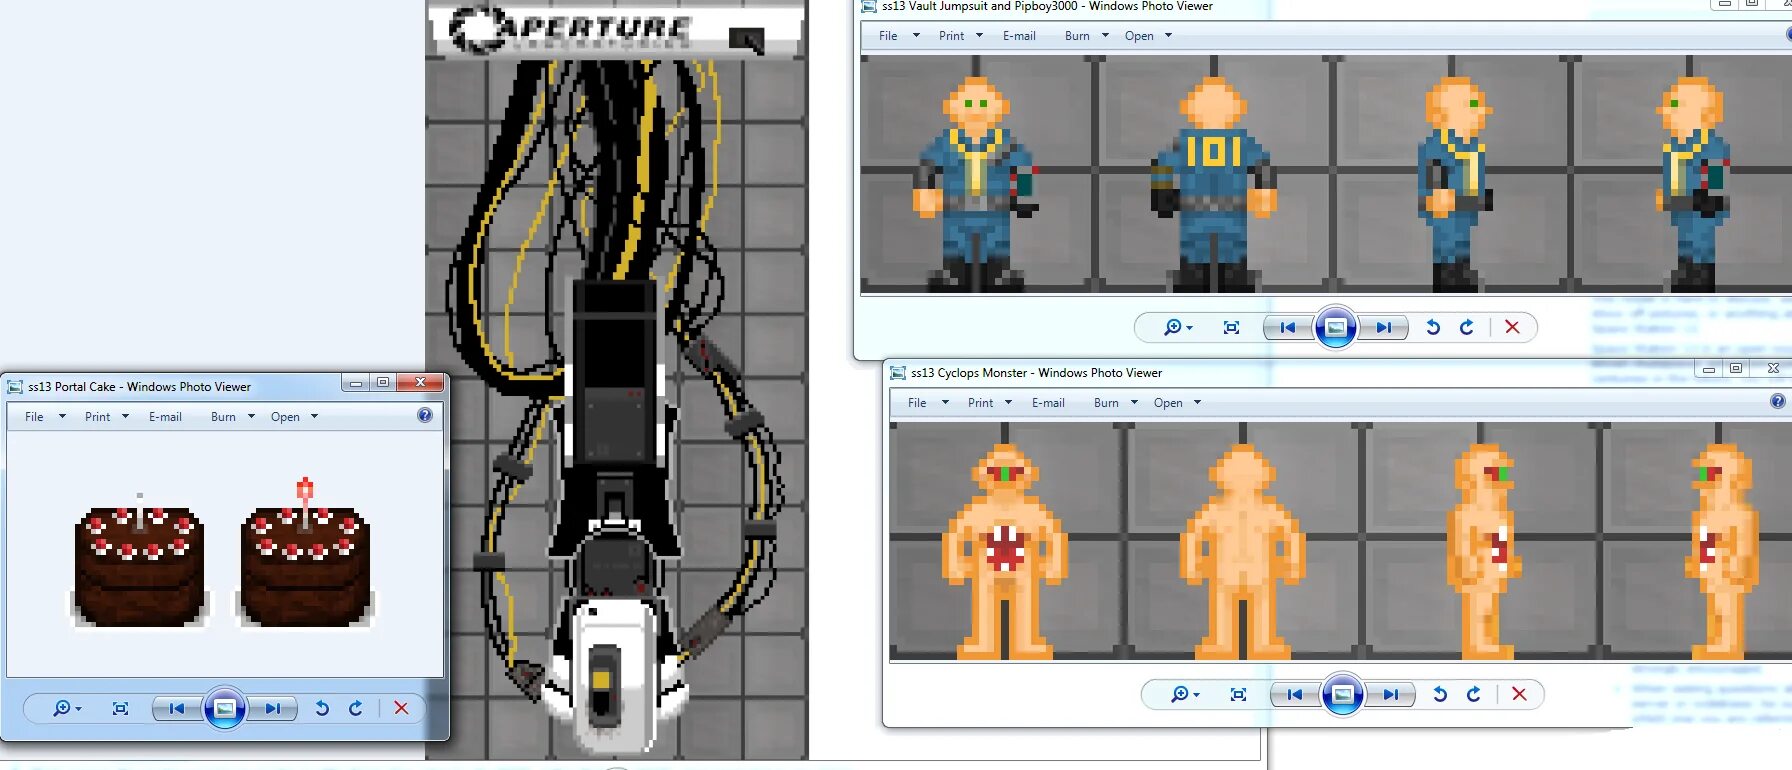The width and height of the screenshot is (1792, 770).
Task: Click the vault dweller showing 101 on back
Action: point(1213,183)
